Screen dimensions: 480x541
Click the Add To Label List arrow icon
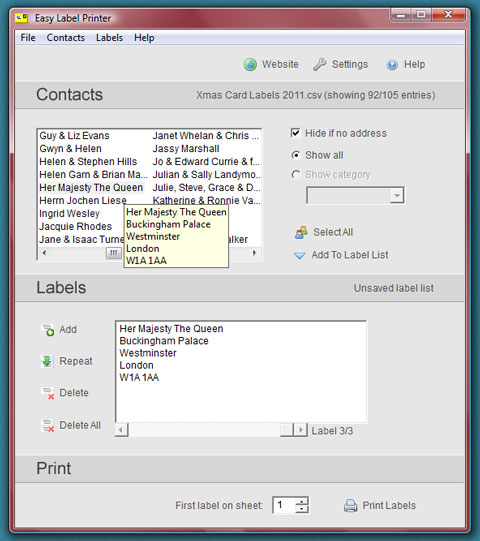[299, 256]
